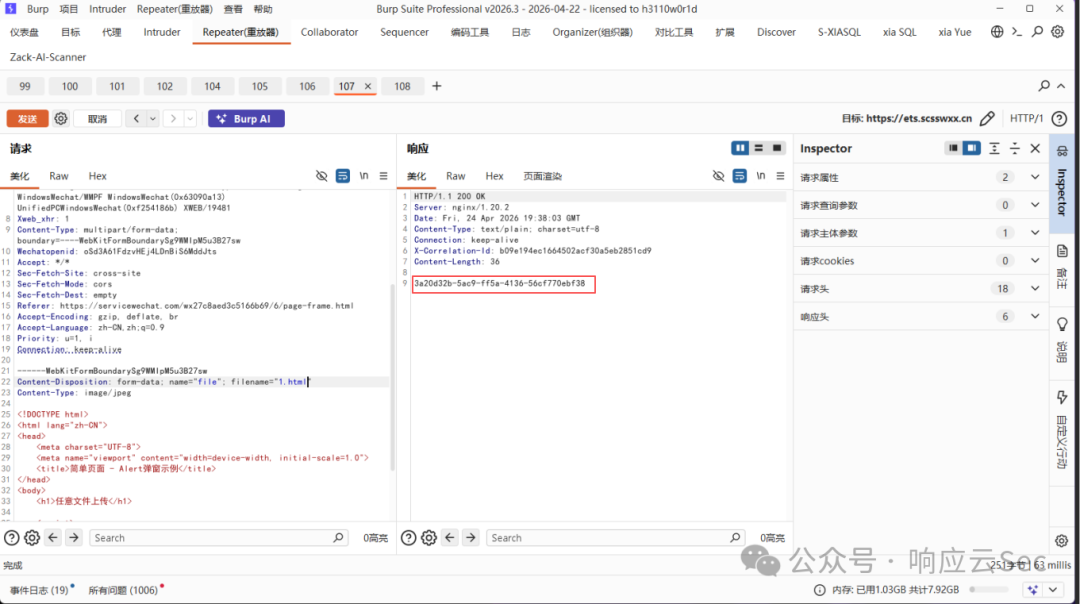Screen dimensions: 1080x604
Task: Select side-by-side layout icon in response header
Action: pyautogui.click(x=740, y=148)
